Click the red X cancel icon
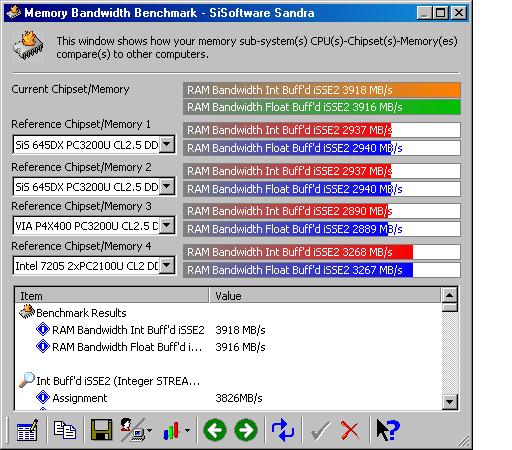This screenshot has width=512, height=450. point(350,430)
